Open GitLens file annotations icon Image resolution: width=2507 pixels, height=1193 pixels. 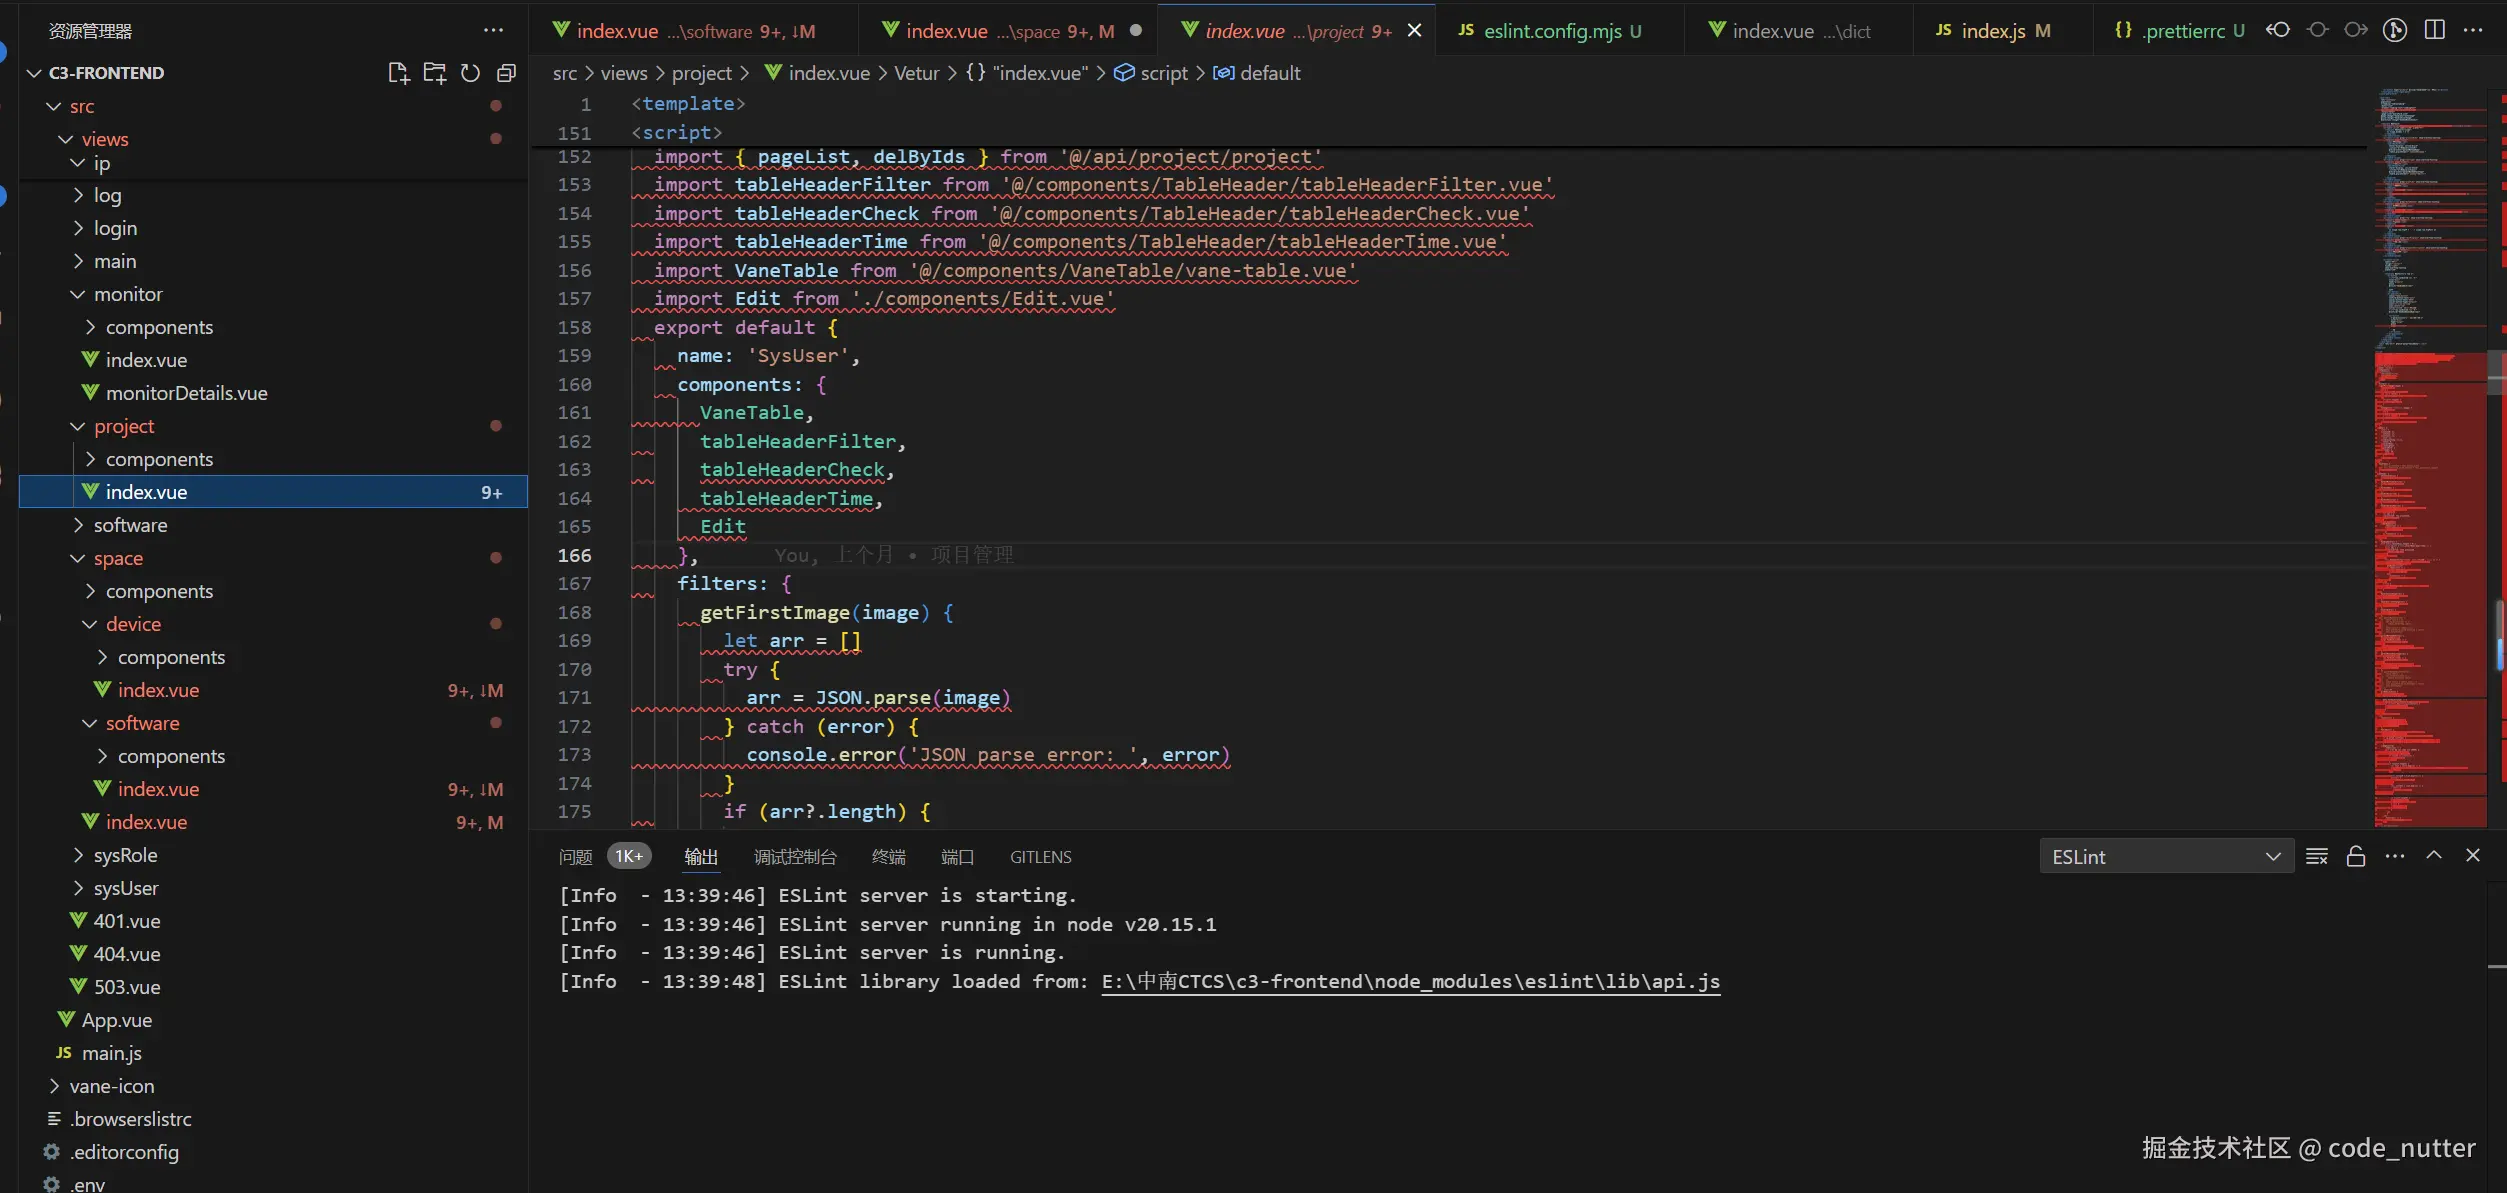tap(2395, 30)
